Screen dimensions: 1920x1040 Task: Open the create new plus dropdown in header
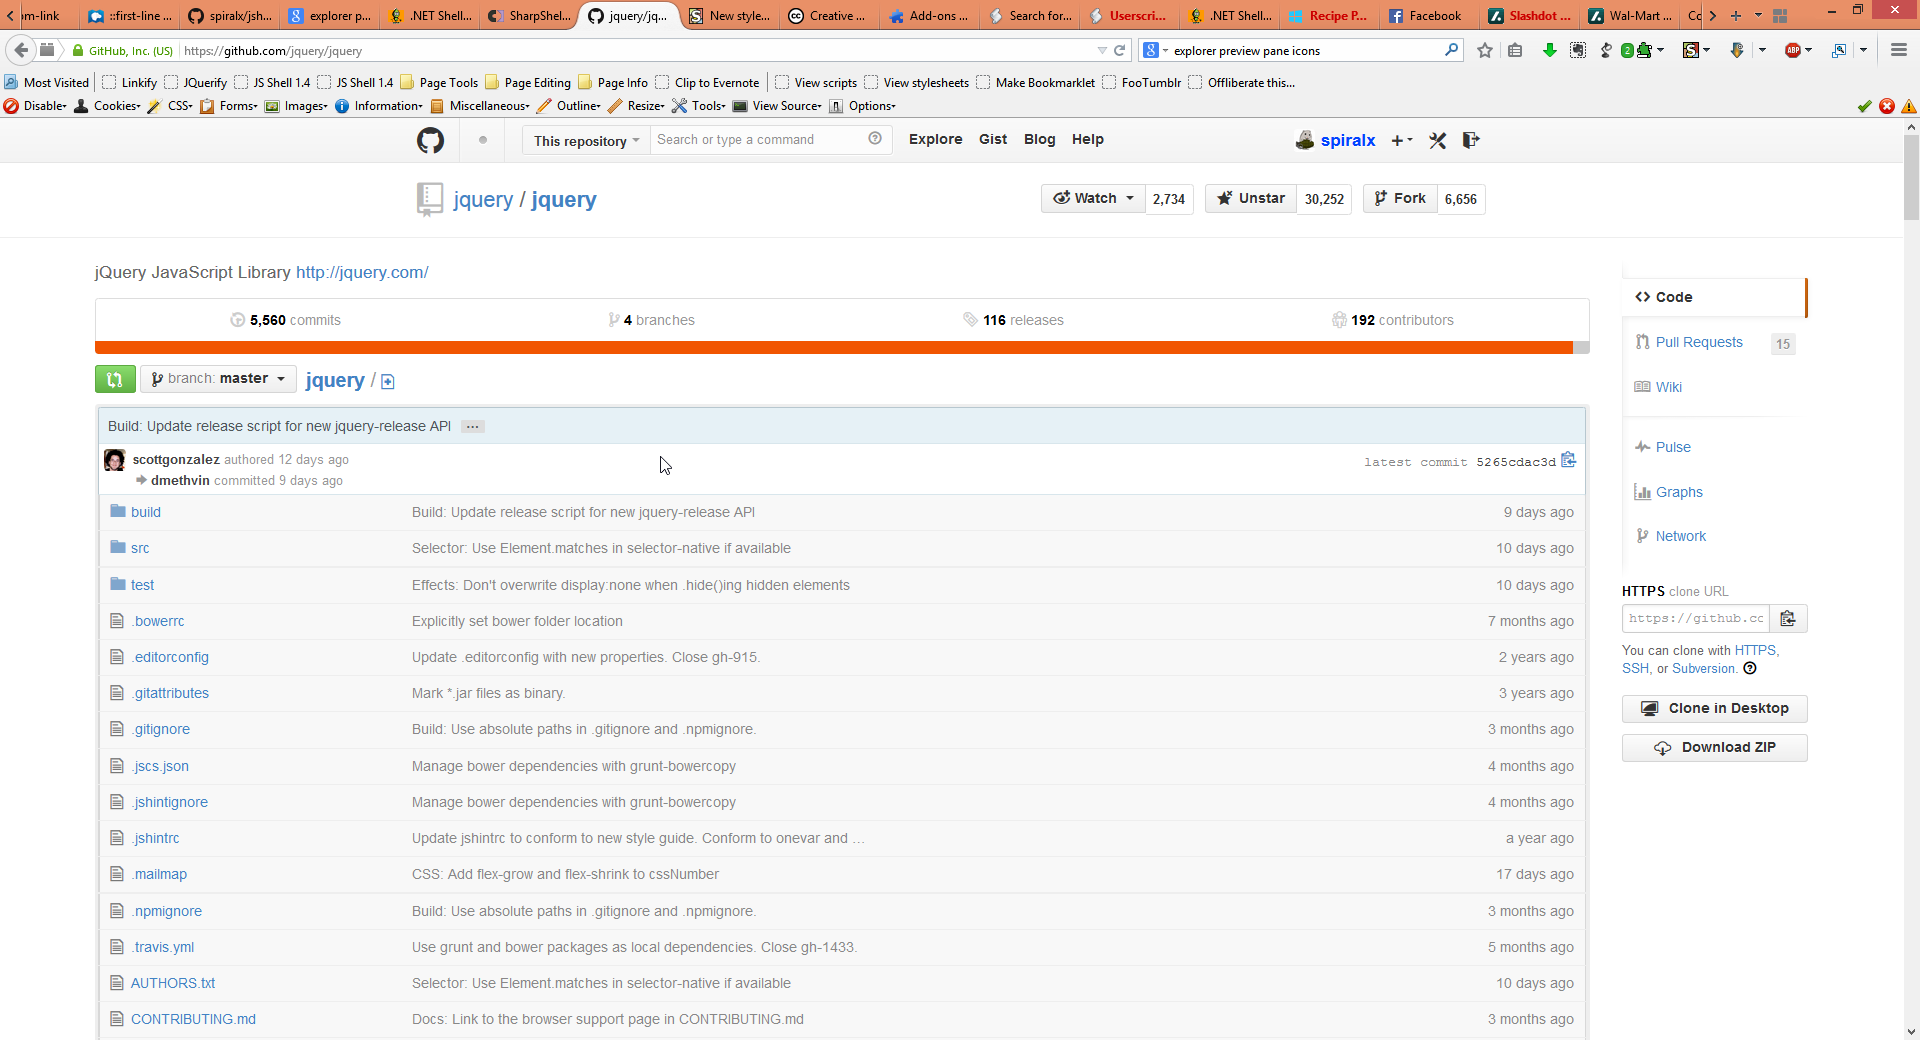tap(1401, 141)
